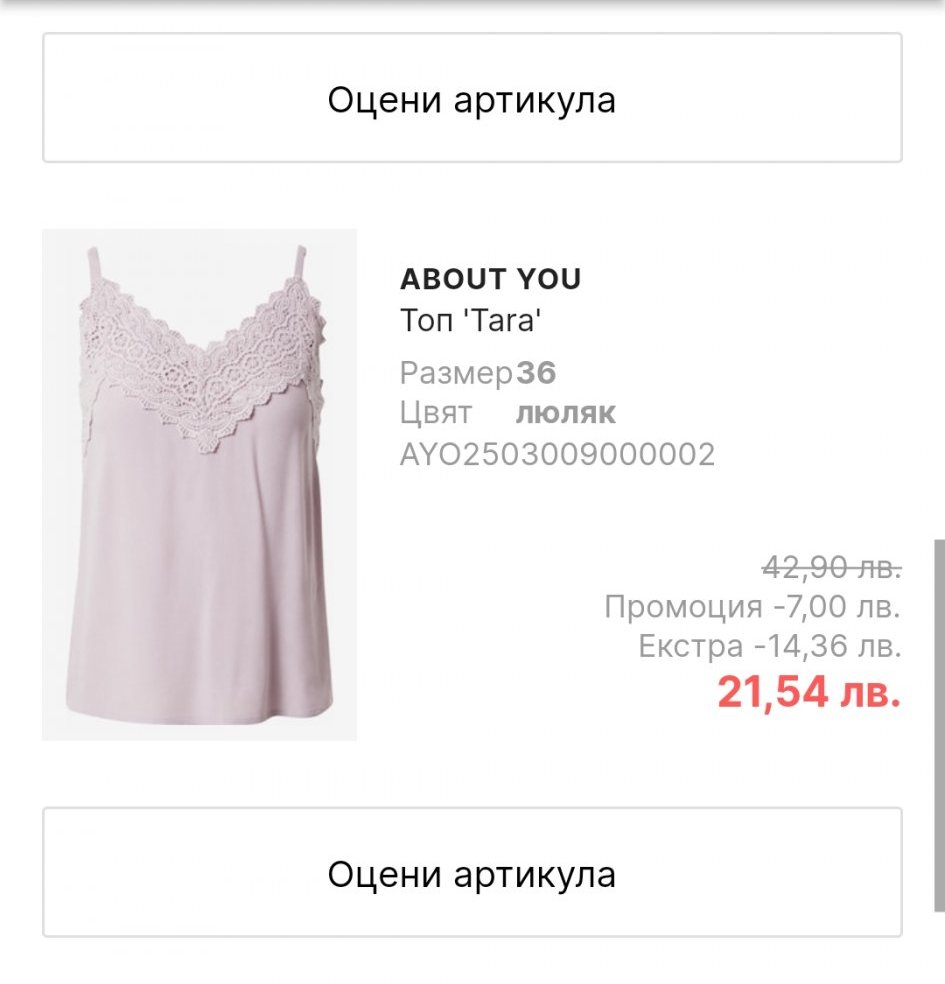Tap the "Екстра -14,36 лв." discount line

tap(769, 647)
